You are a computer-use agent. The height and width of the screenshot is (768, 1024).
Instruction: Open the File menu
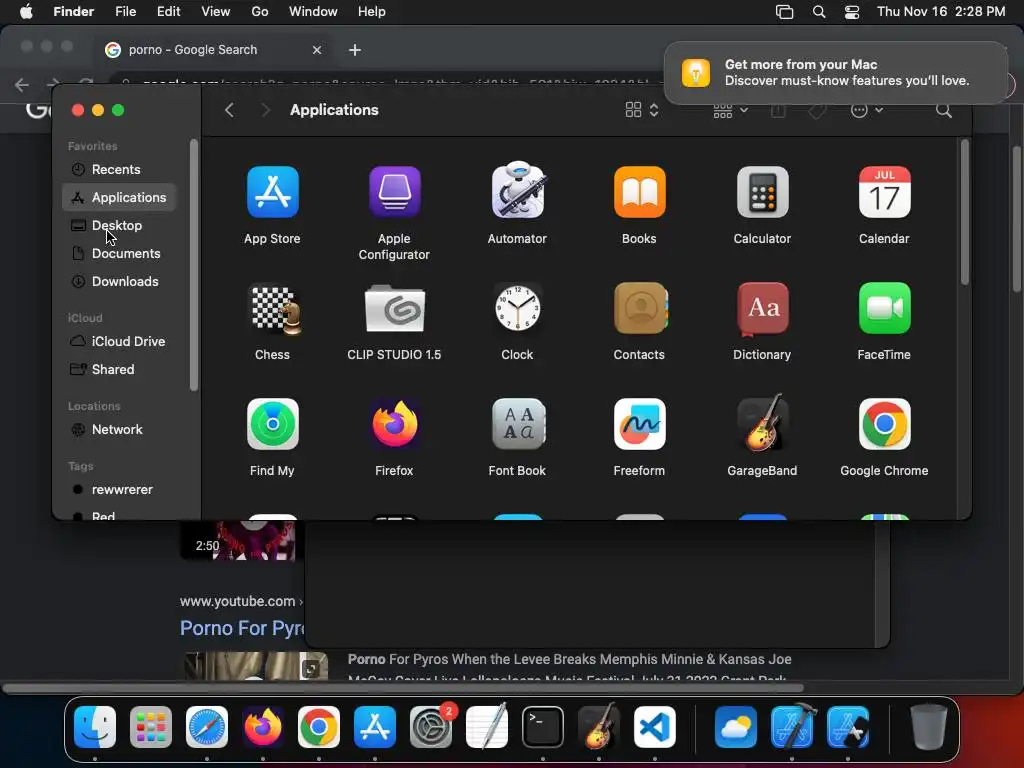(125, 12)
